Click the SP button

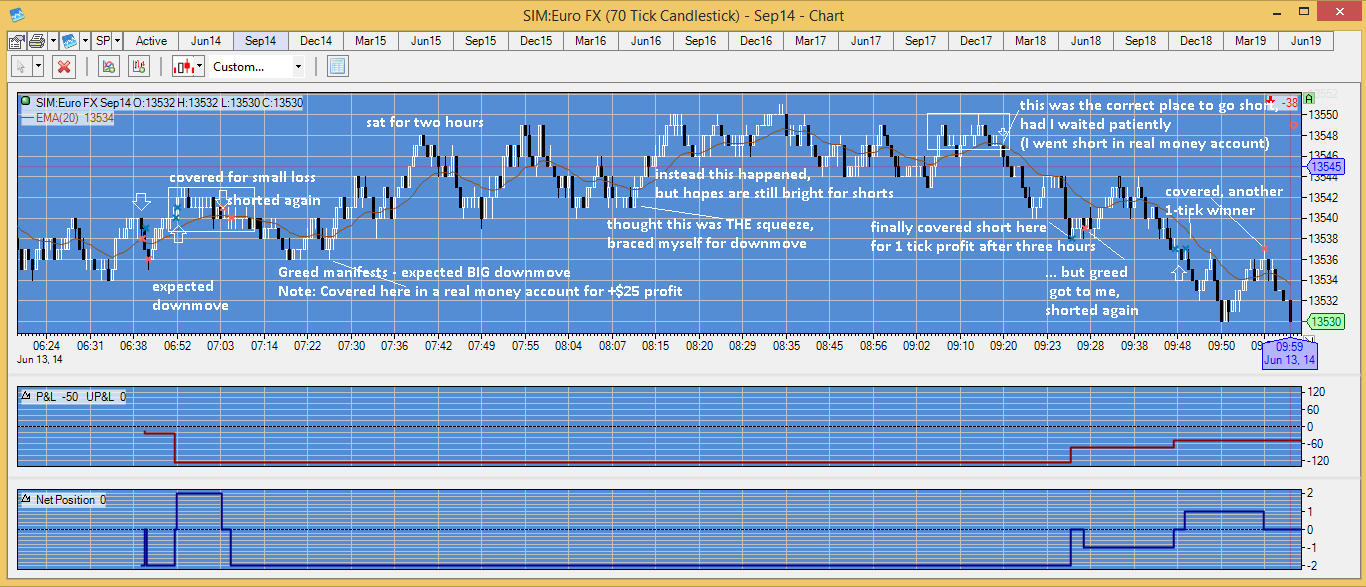(x=102, y=41)
